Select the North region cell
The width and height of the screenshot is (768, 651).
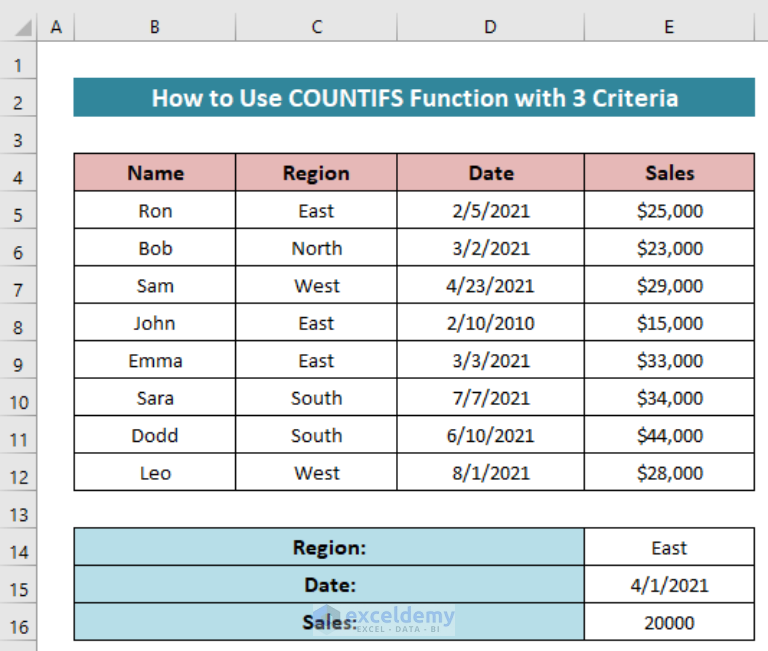316,248
